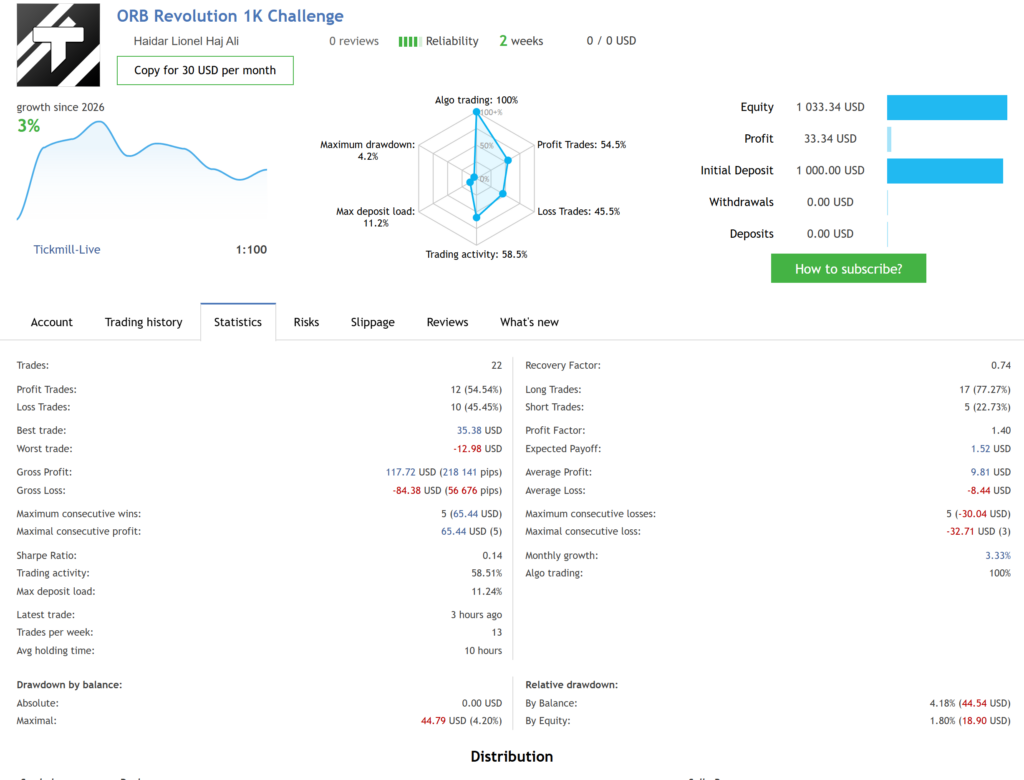Click the radar chart Algo trading point
Image resolution: width=1024 pixels, height=780 pixels.
tap(477, 112)
